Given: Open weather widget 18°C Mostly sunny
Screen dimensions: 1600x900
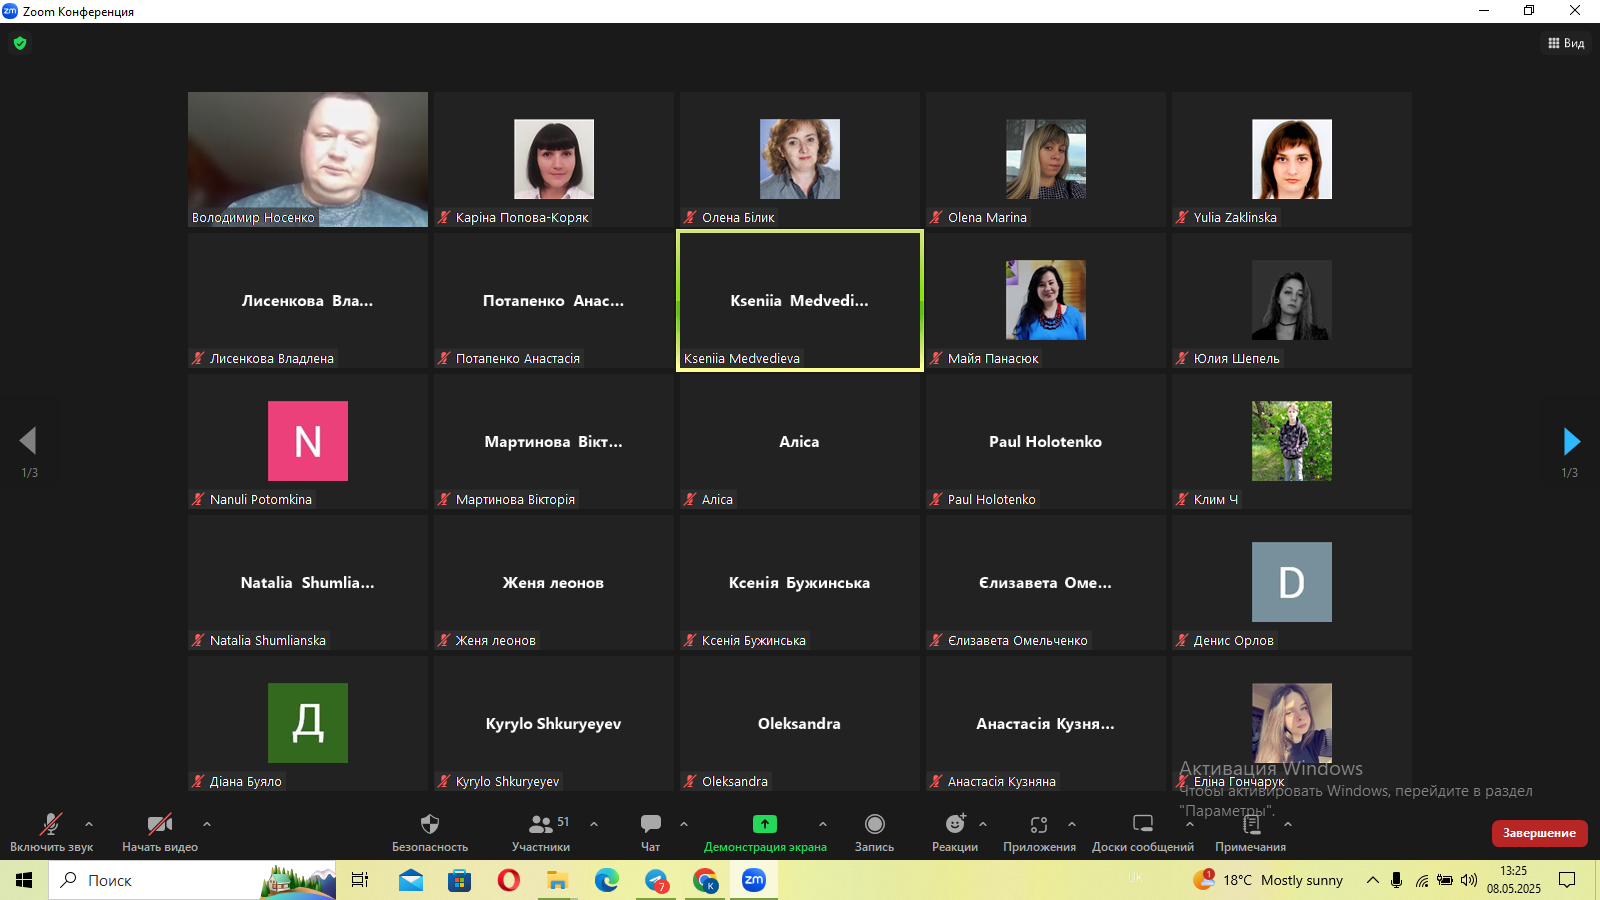Looking at the screenshot, I should 1268,880.
